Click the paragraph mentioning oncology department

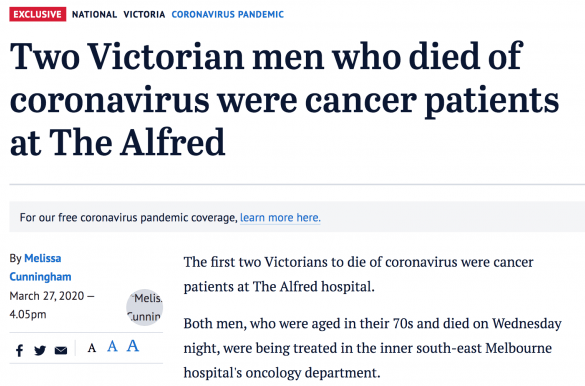(372, 348)
